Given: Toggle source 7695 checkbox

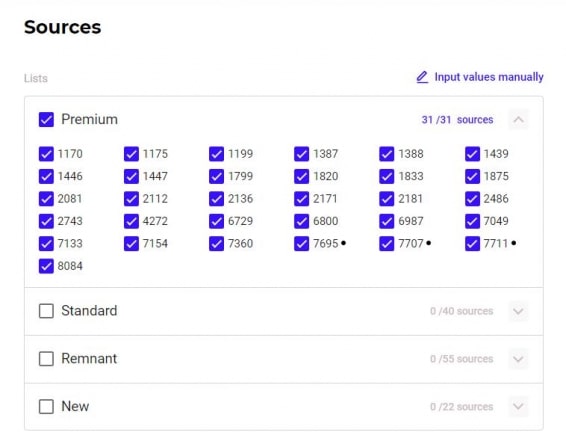Looking at the screenshot, I should pyautogui.click(x=301, y=244).
